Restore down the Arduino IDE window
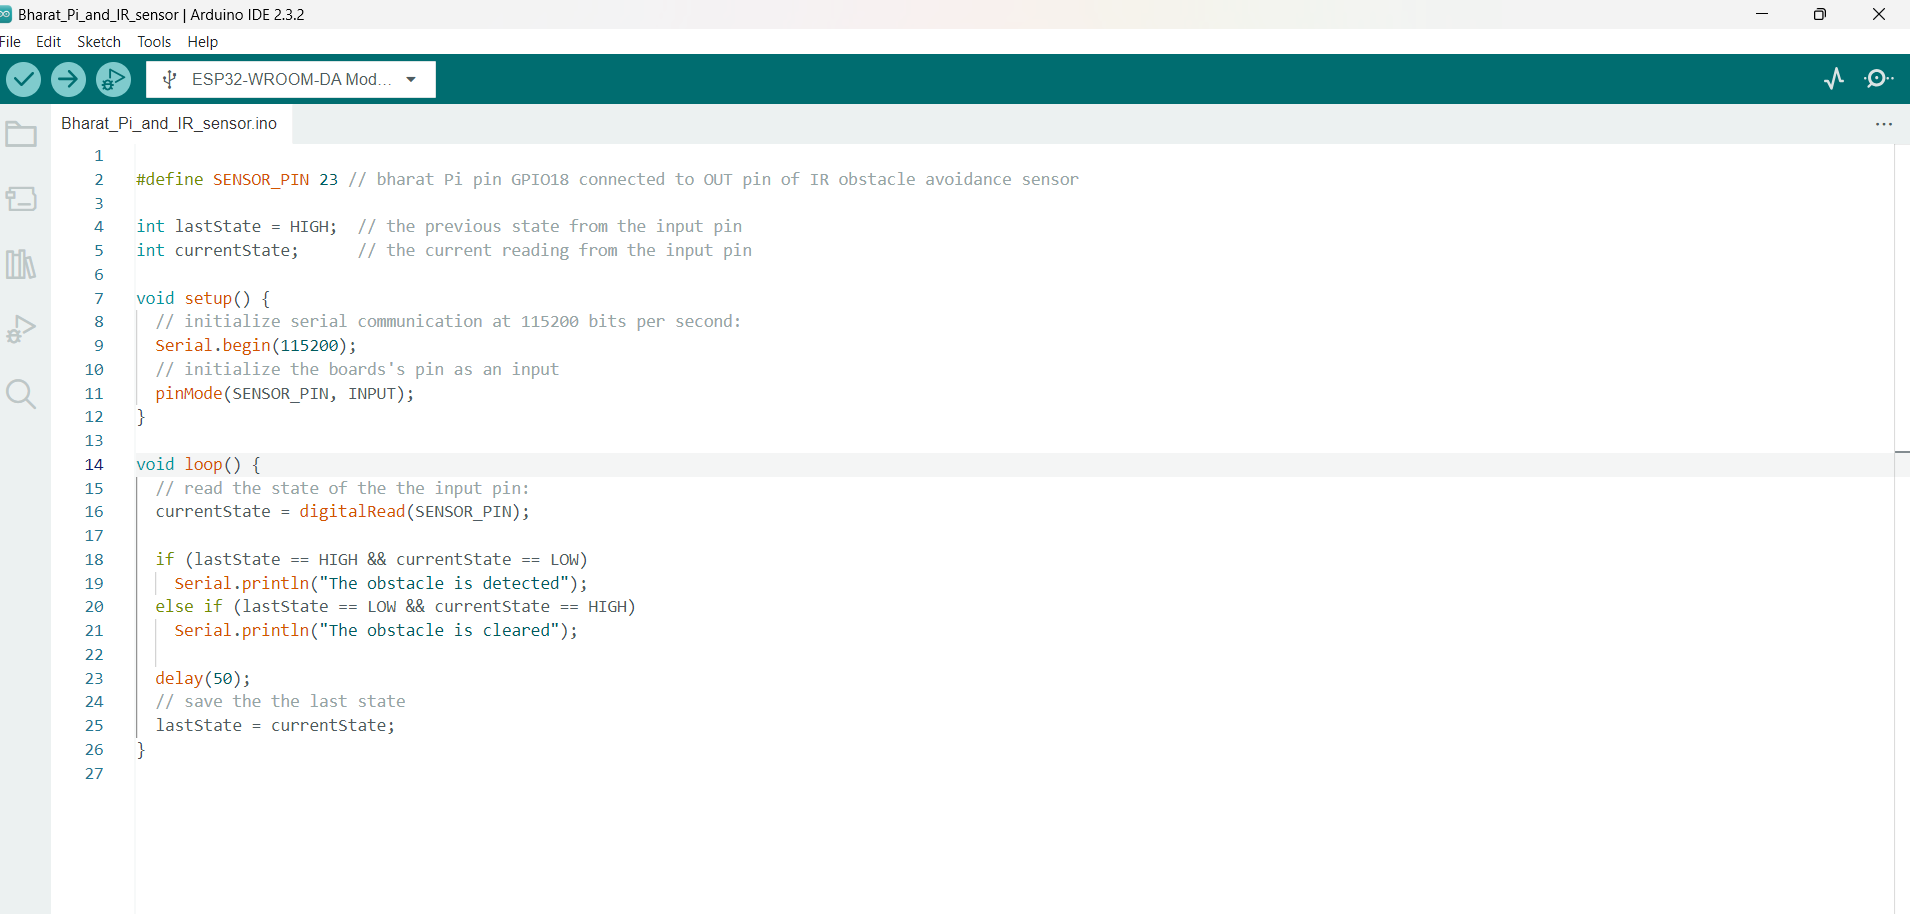The width and height of the screenshot is (1910, 914). (1820, 14)
